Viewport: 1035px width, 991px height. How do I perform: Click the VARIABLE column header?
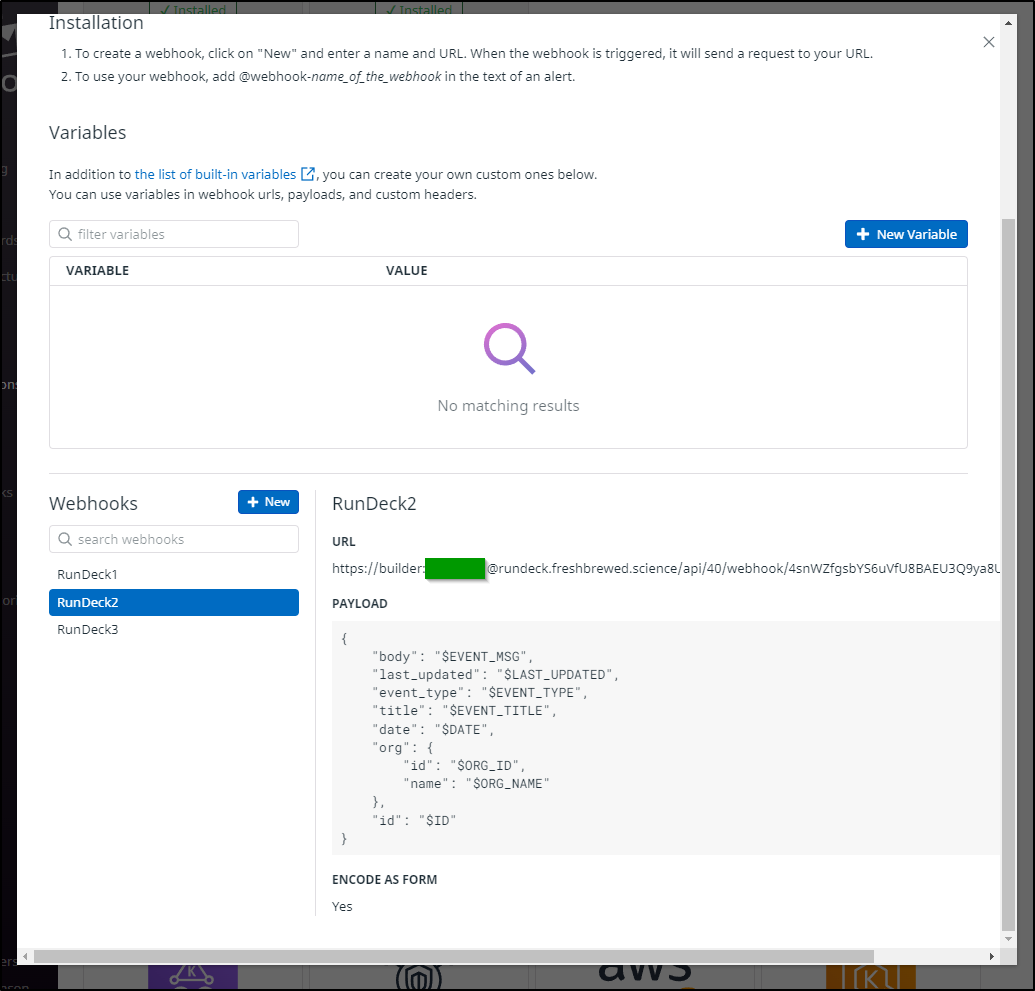(98, 271)
